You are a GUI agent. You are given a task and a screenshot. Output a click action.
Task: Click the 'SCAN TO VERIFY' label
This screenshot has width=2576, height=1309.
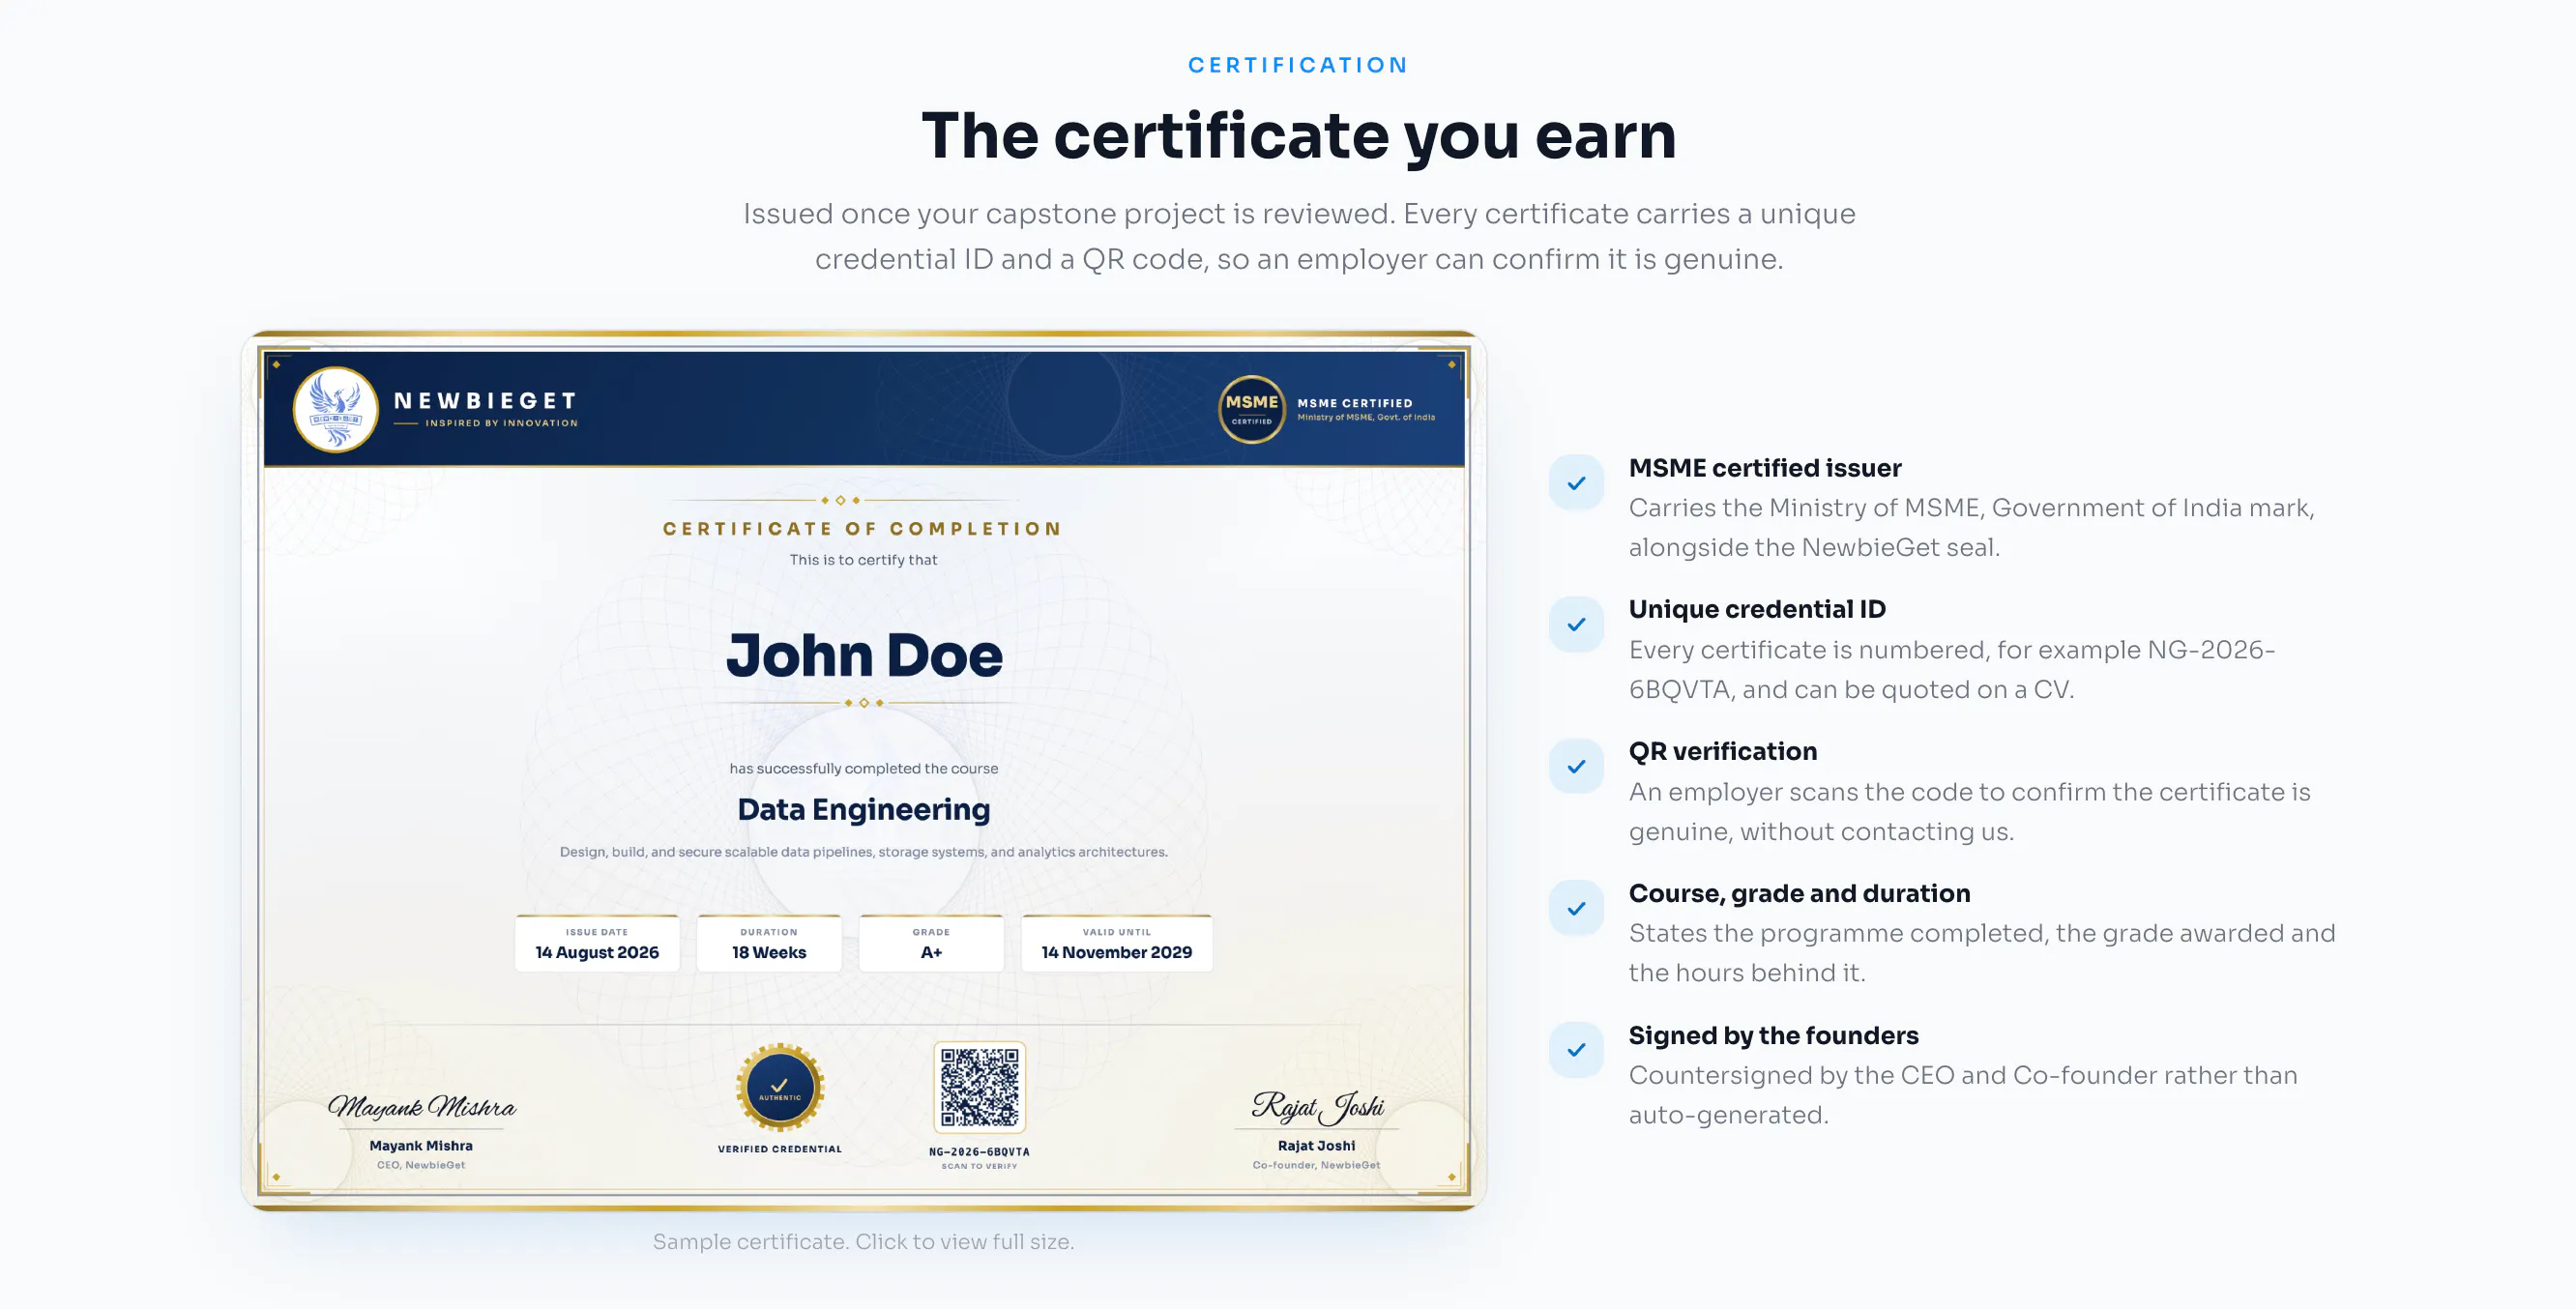[x=979, y=1166]
